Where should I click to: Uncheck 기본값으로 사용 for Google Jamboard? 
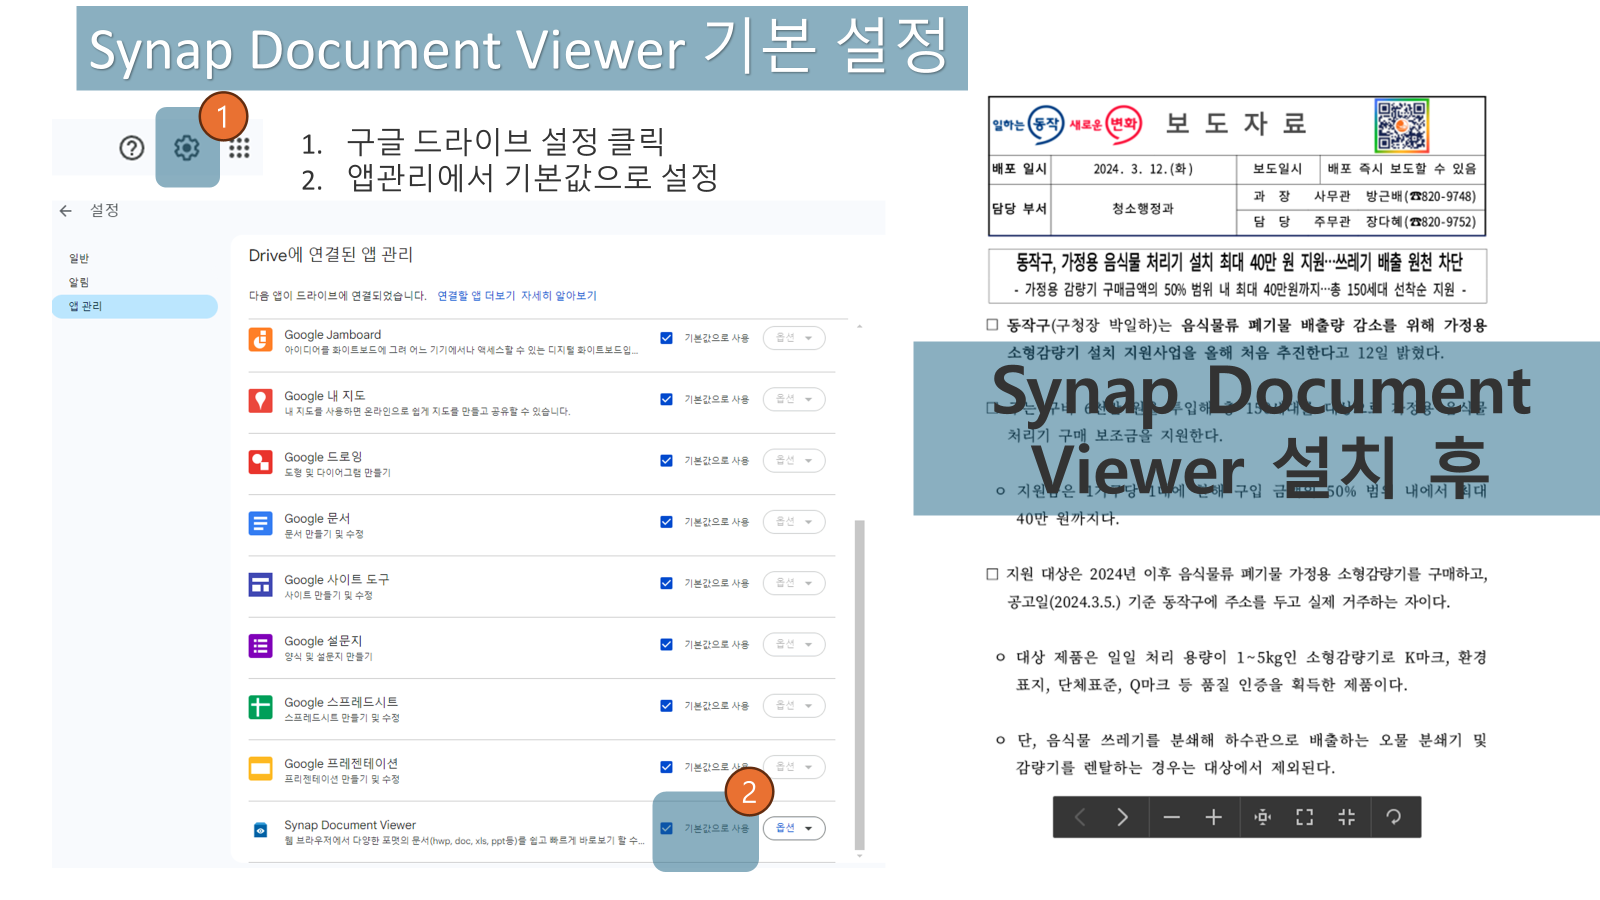coord(665,338)
